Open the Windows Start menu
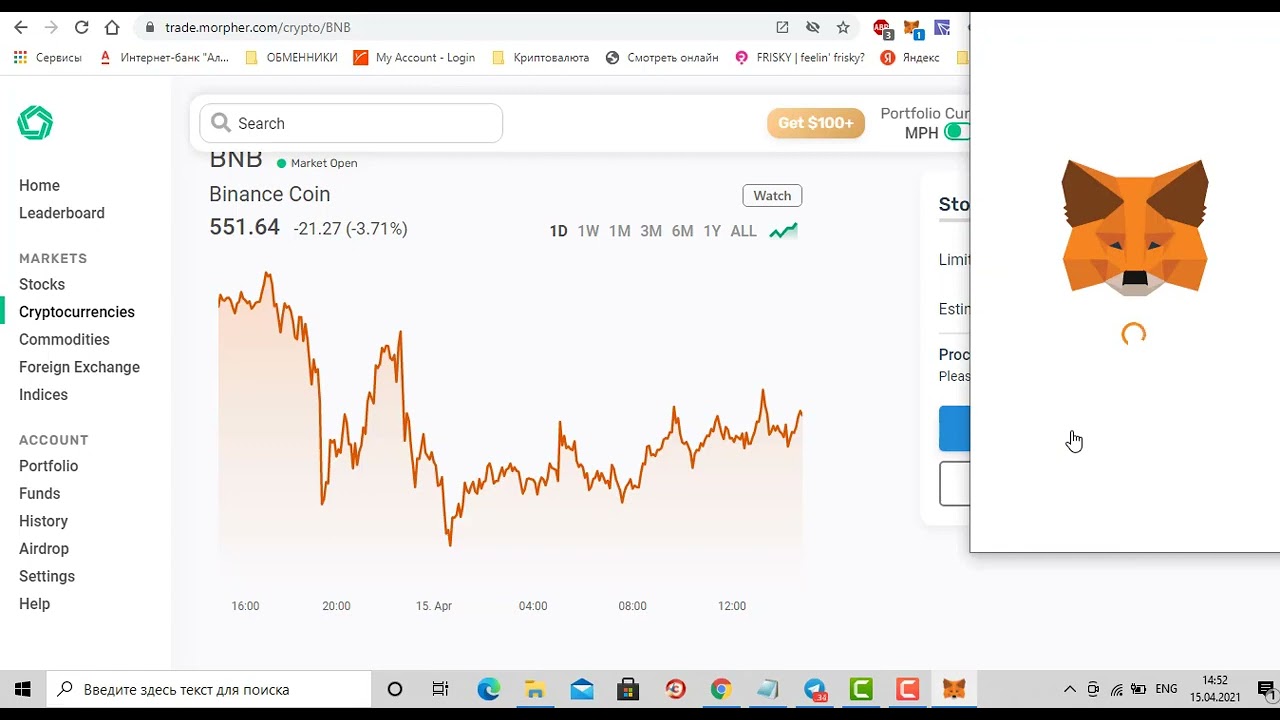 tap(22, 689)
